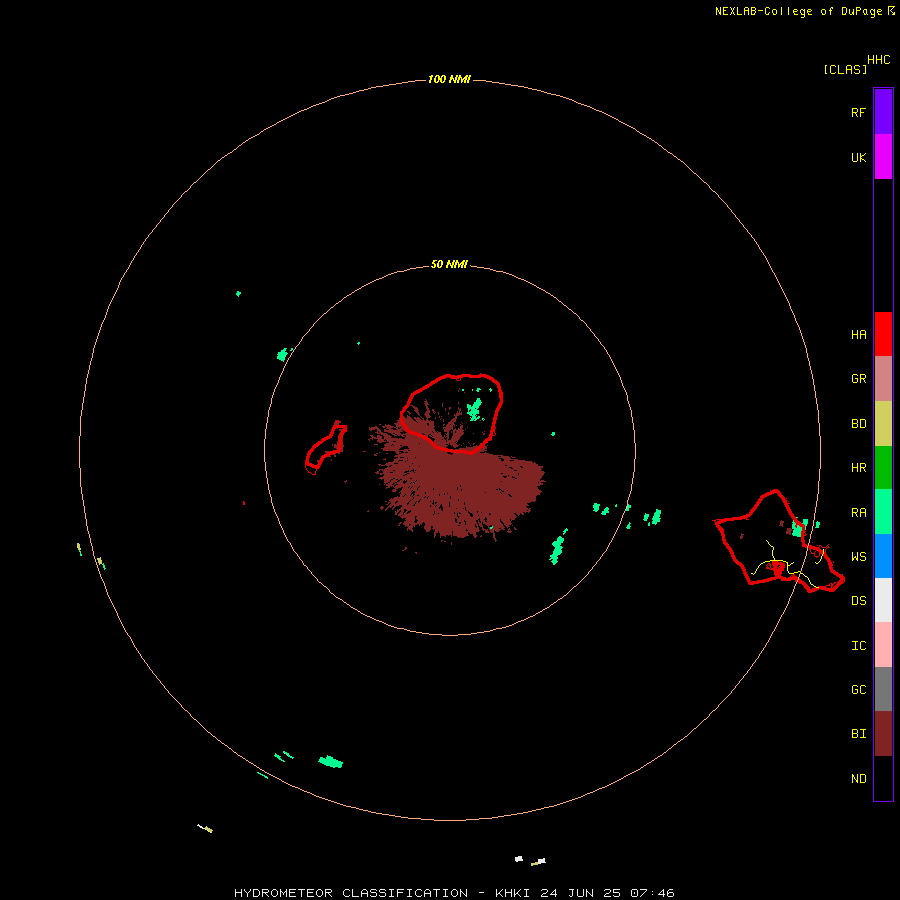Image resolution: width=900 pixels, height=900 pixels.
Task: Click the pink GR legend swatch
Action: click(x=883, y=379)
